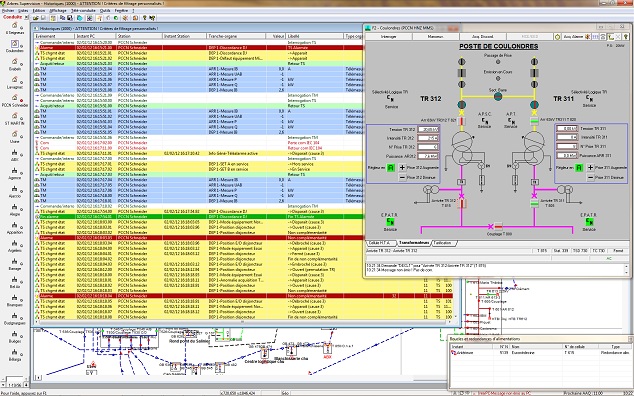
Task: Click the Arr 63kV TR311 T 820 breaker
Action: click(x=534, y=121)
